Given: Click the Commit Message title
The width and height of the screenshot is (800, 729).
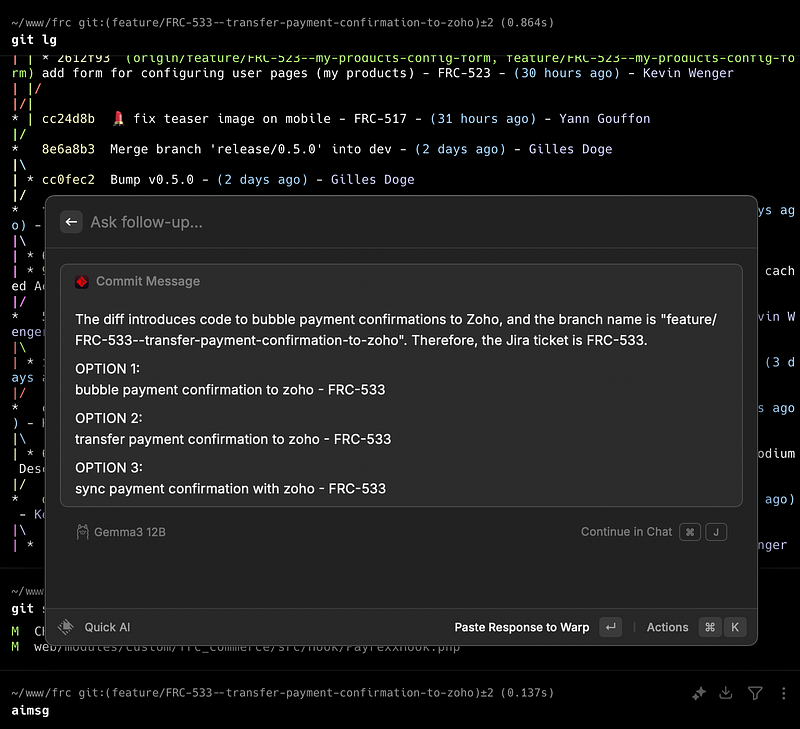Looking at the screenshot, I should coord(148,281).
